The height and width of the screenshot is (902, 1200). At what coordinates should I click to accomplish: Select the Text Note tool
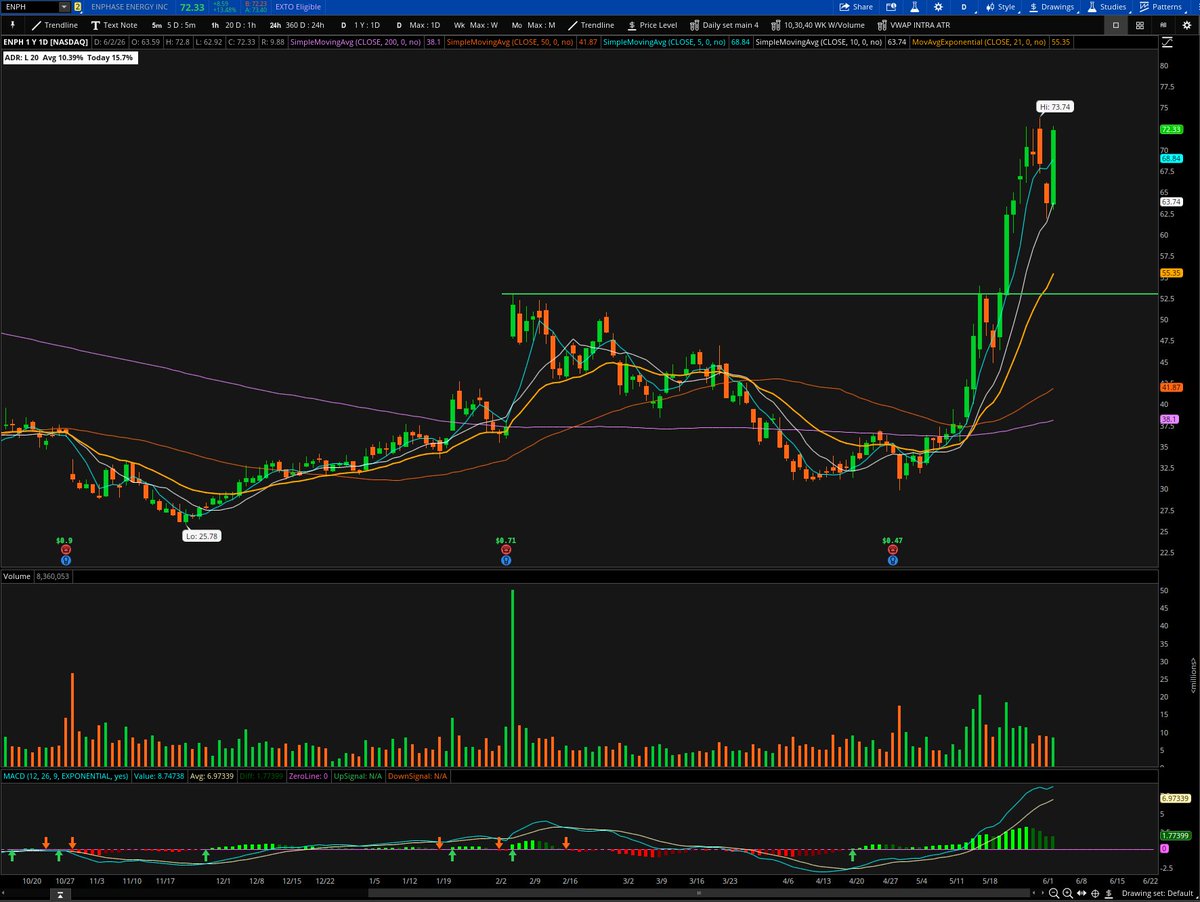coord(114,24)
